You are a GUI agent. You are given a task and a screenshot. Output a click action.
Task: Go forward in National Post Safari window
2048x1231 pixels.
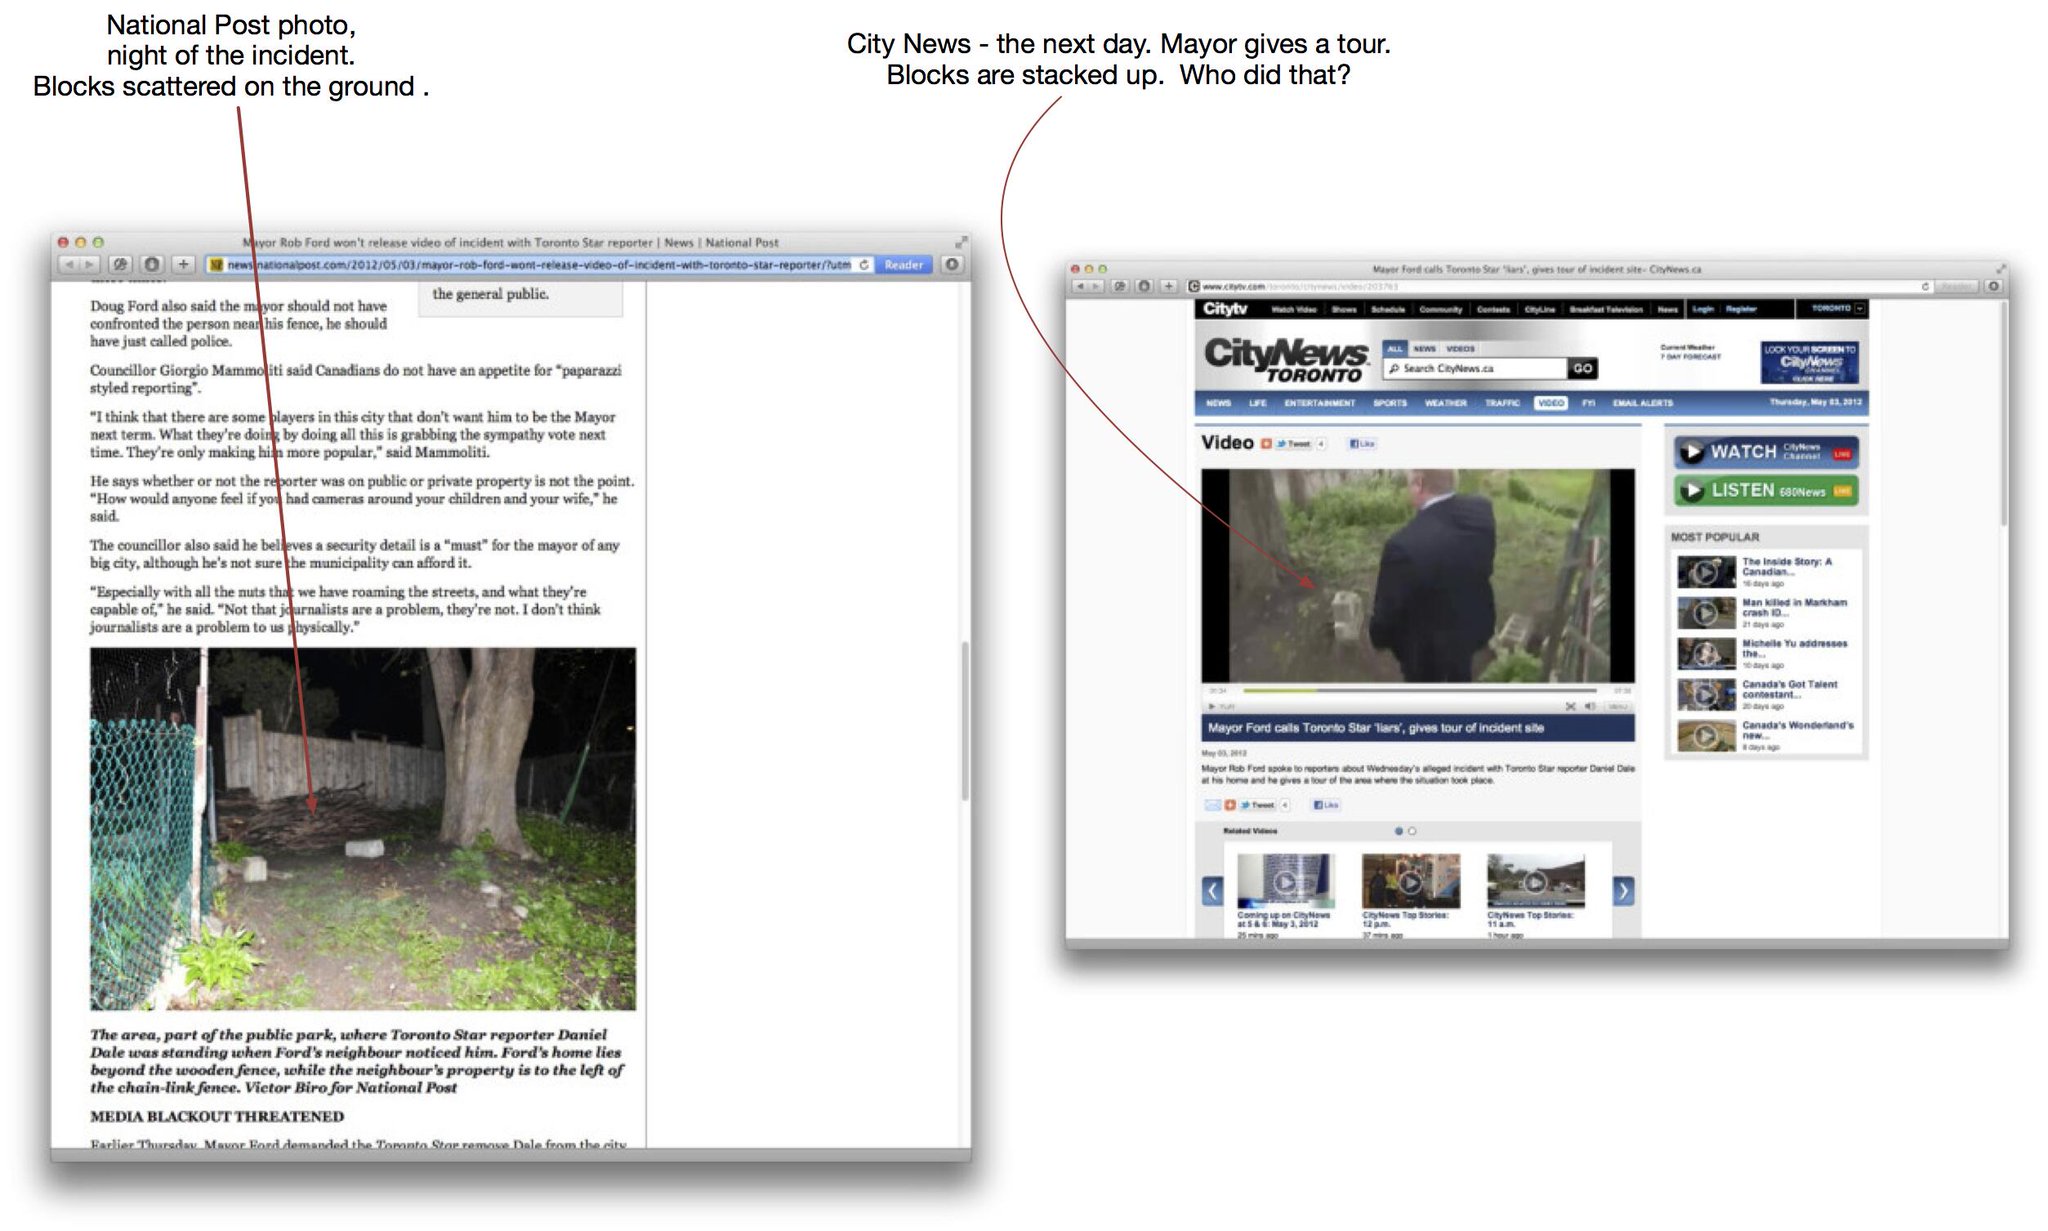pos(90,265)
